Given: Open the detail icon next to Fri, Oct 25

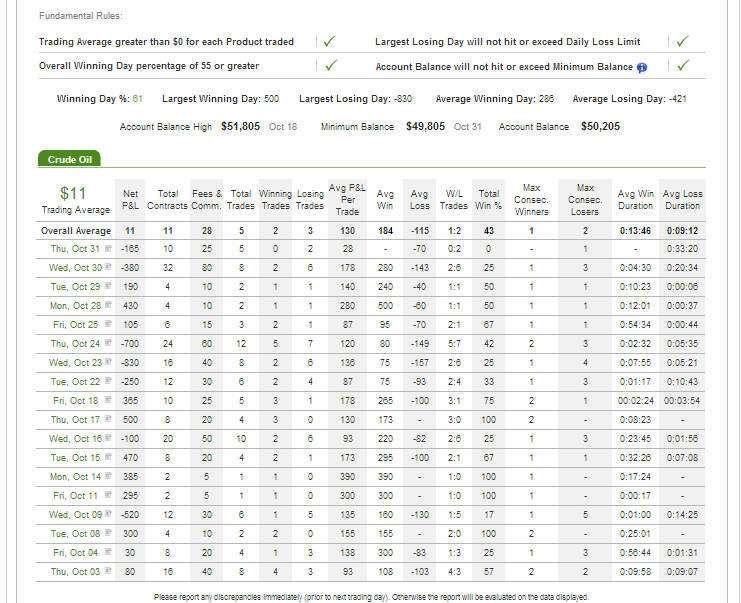Looking at the screenshot, I should 108,324.
